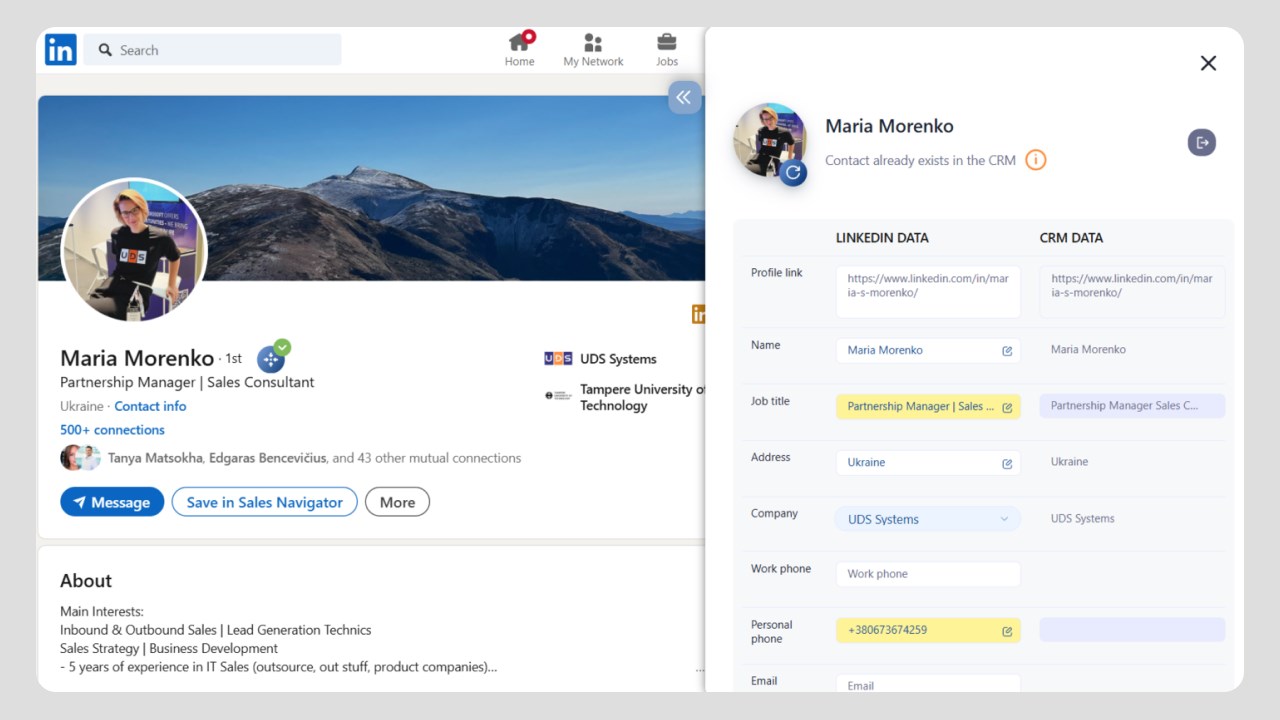Viewport: 1280px width, 720px height.
Task: Click the Maria Morenko profile name heading
Action: pos(137,358)
